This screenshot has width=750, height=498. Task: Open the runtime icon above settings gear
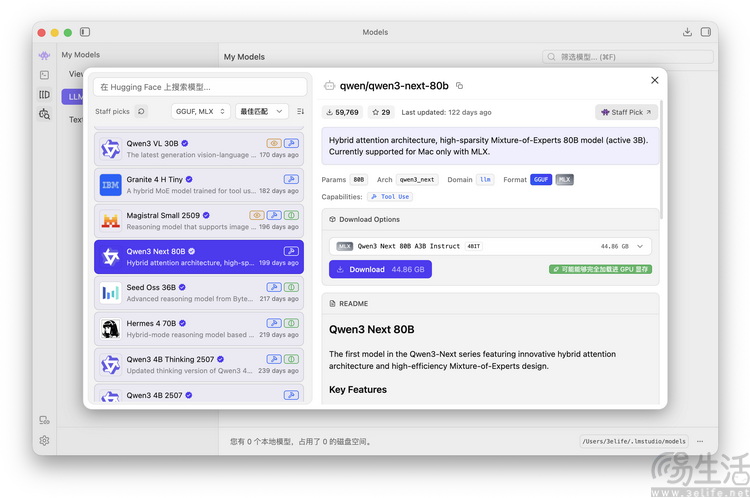point(44,420)
